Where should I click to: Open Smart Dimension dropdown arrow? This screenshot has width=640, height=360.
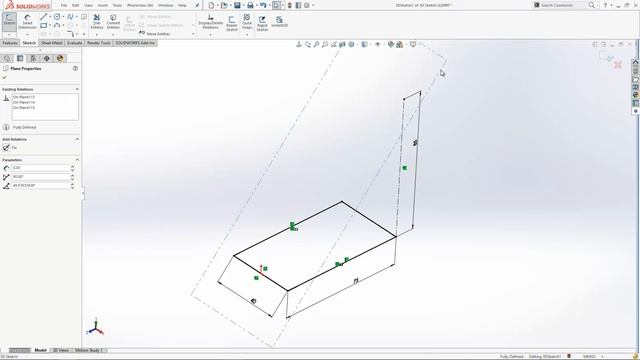pos(27,35)
